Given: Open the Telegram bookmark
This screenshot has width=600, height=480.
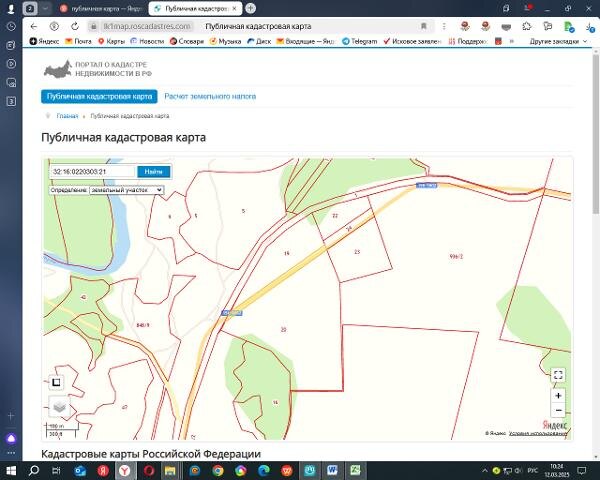Looking at the screenshot, I should [360, 41].
